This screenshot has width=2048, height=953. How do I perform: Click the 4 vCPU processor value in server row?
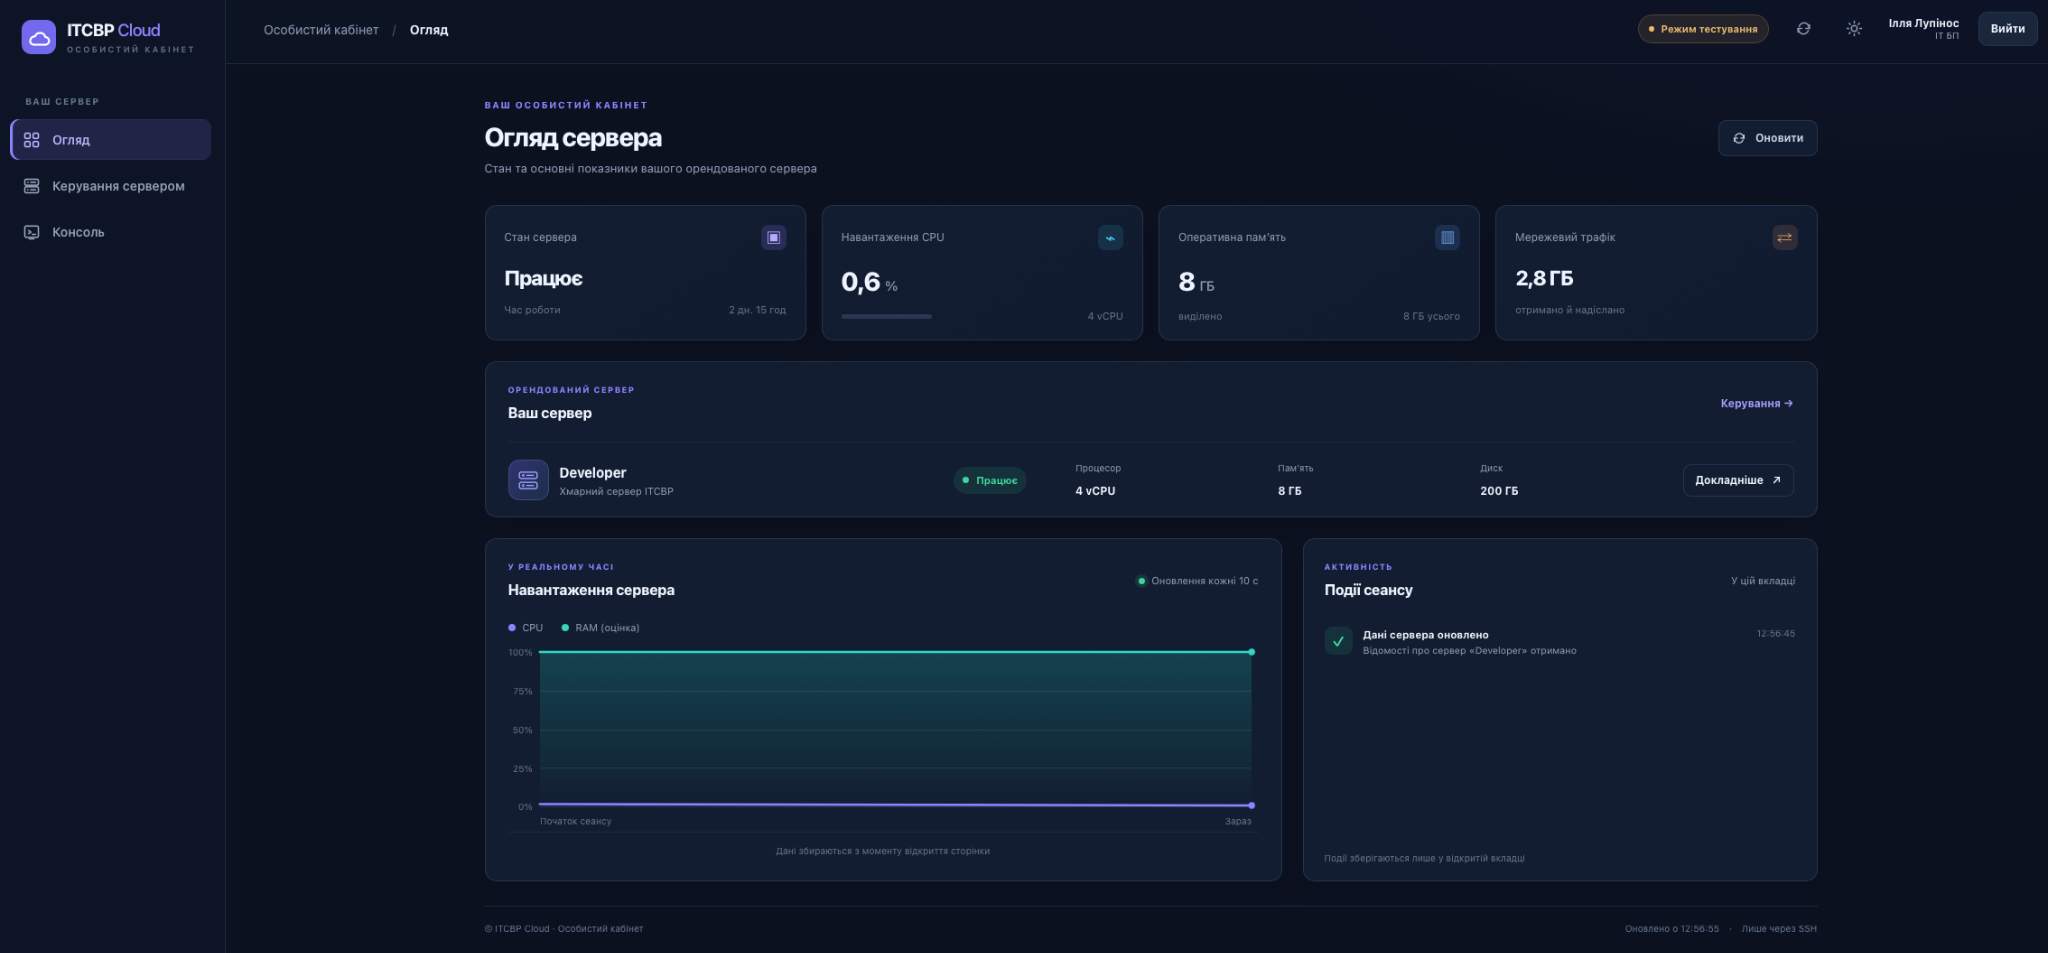point(1095,491)
